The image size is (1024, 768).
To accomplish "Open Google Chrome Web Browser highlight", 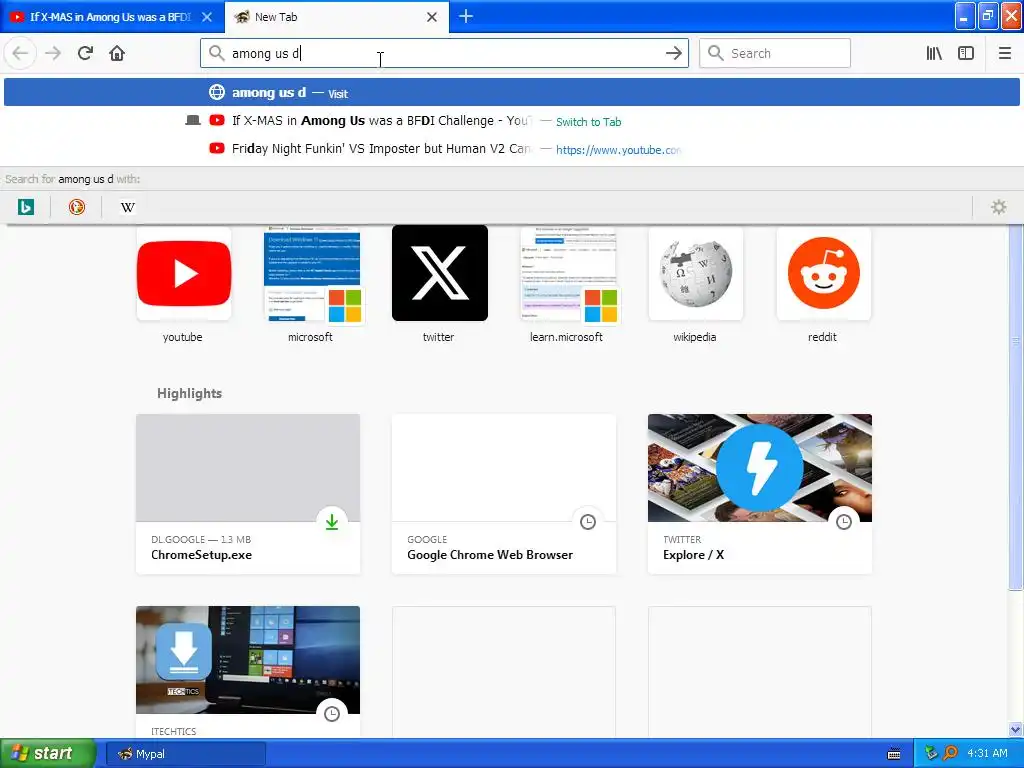I will coord(504,494).
